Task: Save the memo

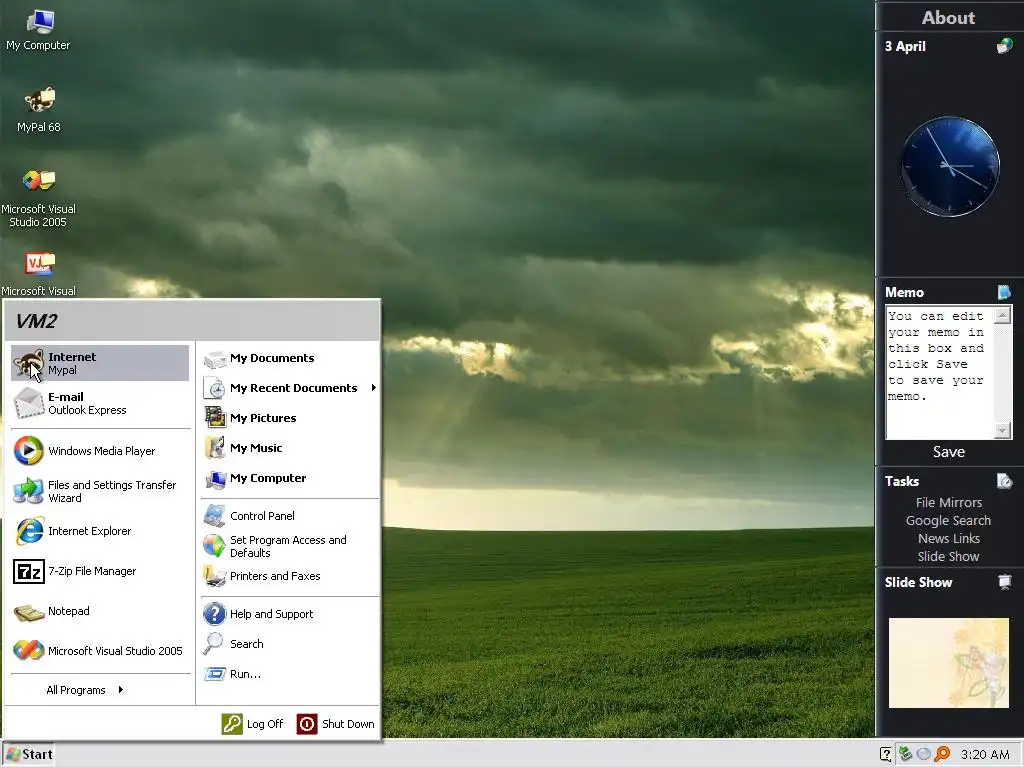Action: point(949,452)
